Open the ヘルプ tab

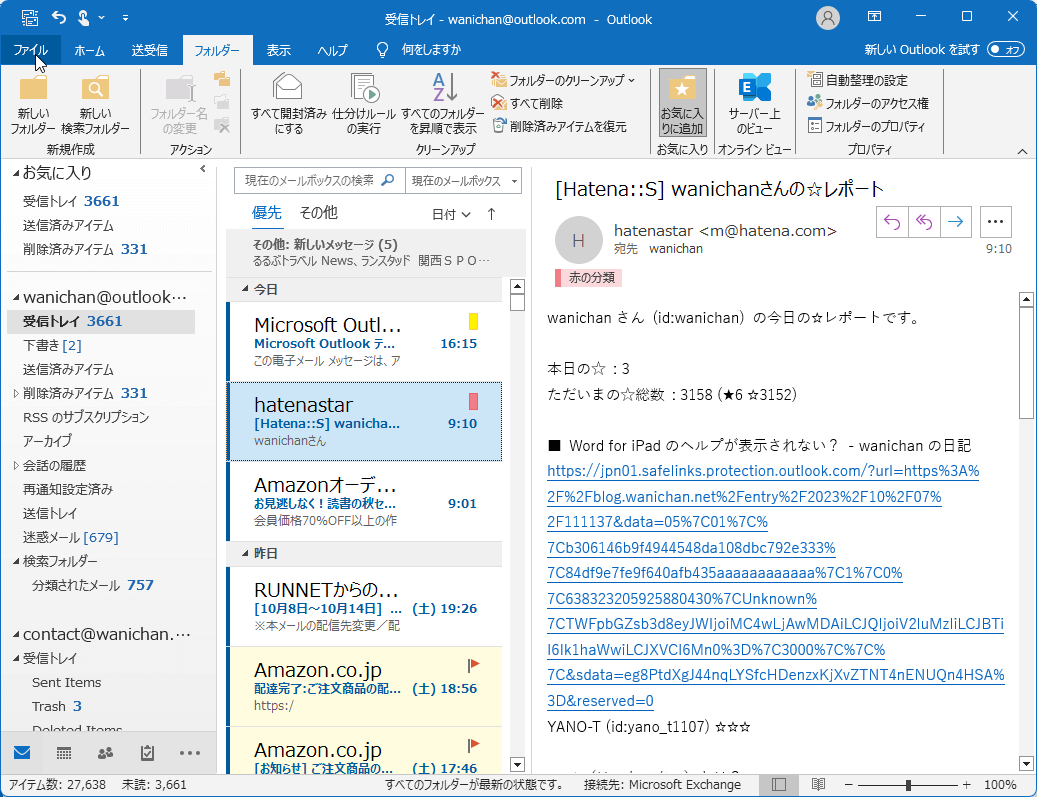tap(332, 50)
